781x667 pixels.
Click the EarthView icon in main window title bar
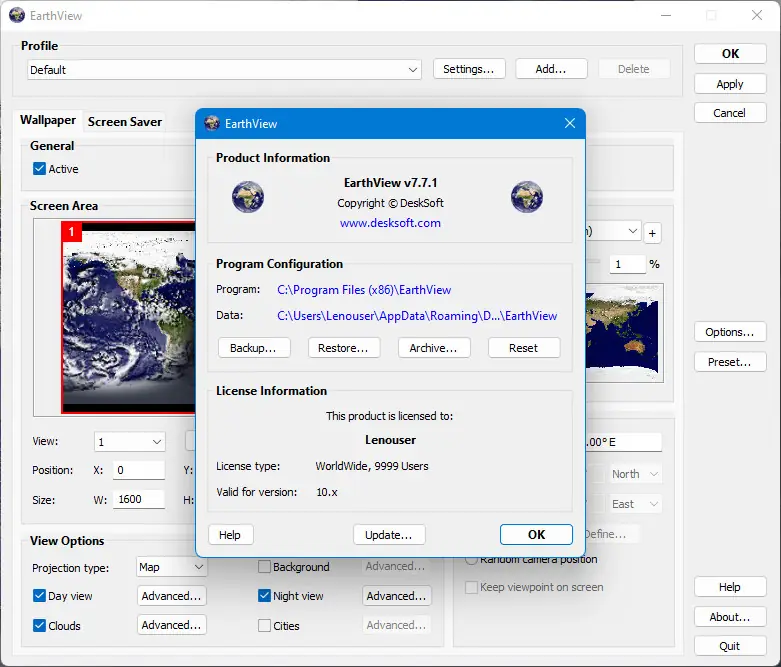[17, 16]
